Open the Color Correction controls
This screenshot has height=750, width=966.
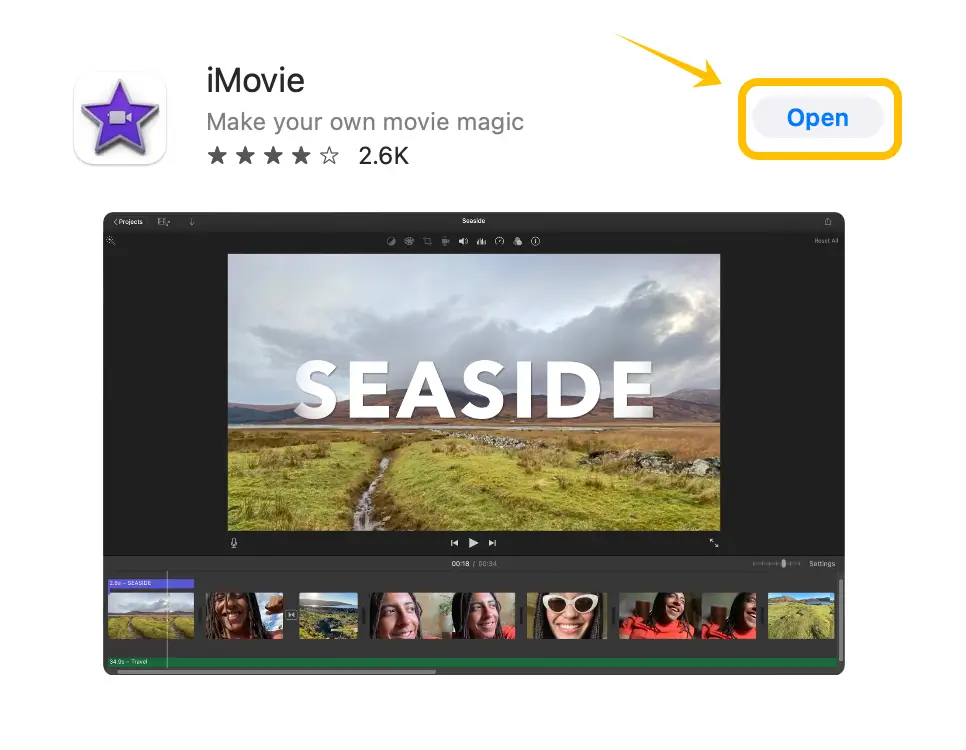(409, 241)
